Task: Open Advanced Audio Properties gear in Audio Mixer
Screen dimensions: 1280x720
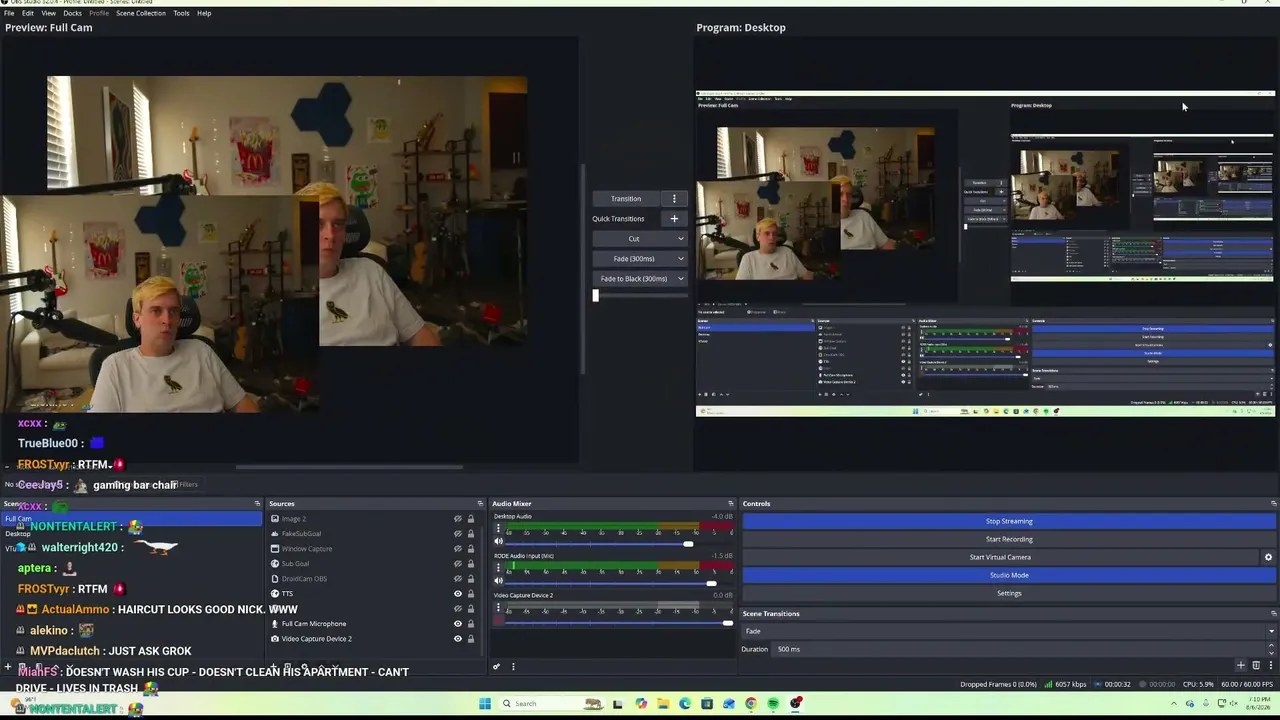Action: click(496, 666)
